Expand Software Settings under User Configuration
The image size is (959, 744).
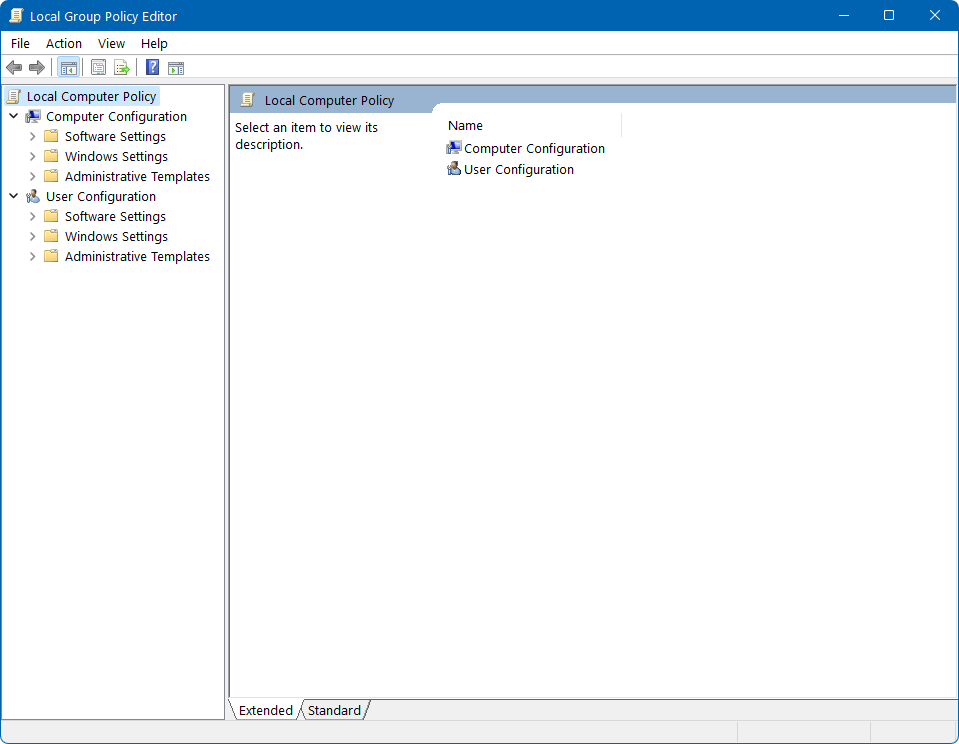[x=32, y=217]
